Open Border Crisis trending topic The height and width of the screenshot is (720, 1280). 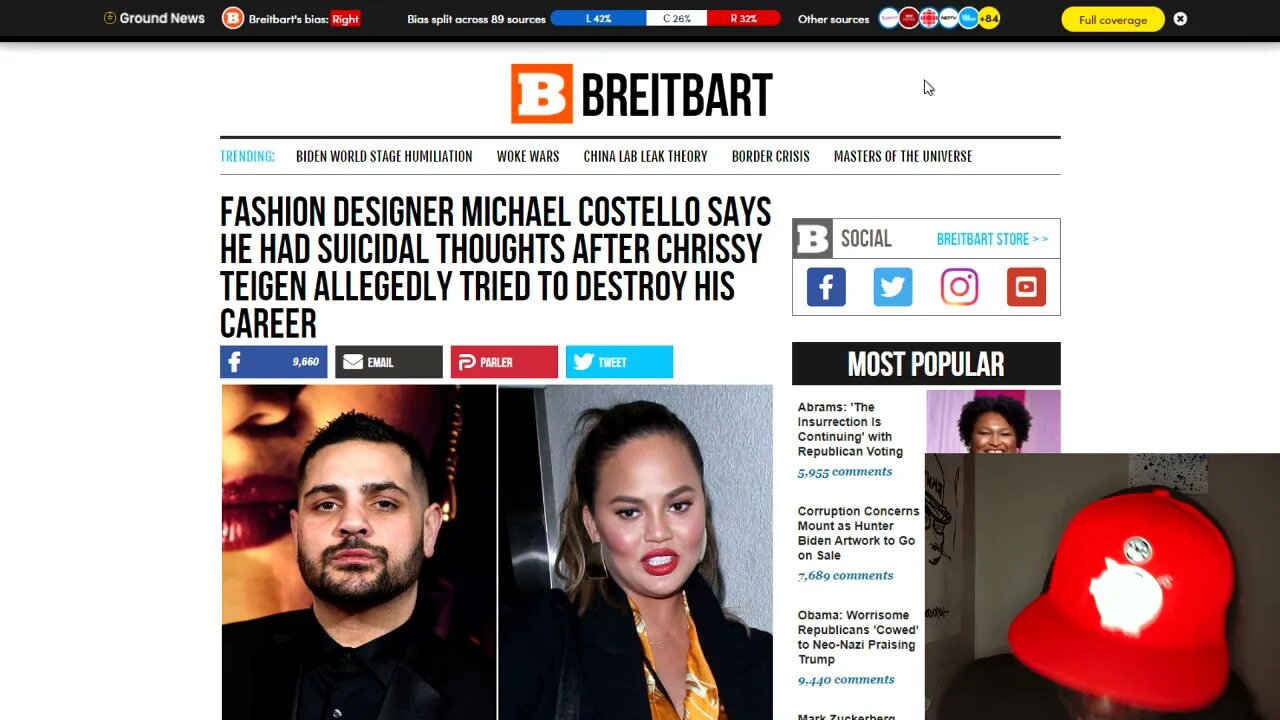click(770, 156)
